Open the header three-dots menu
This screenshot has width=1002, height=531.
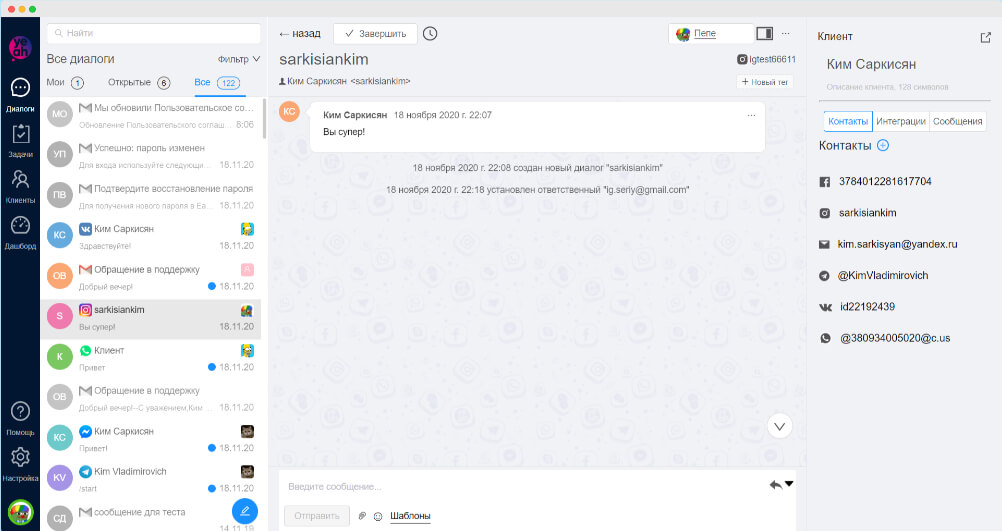pos(785,33)
